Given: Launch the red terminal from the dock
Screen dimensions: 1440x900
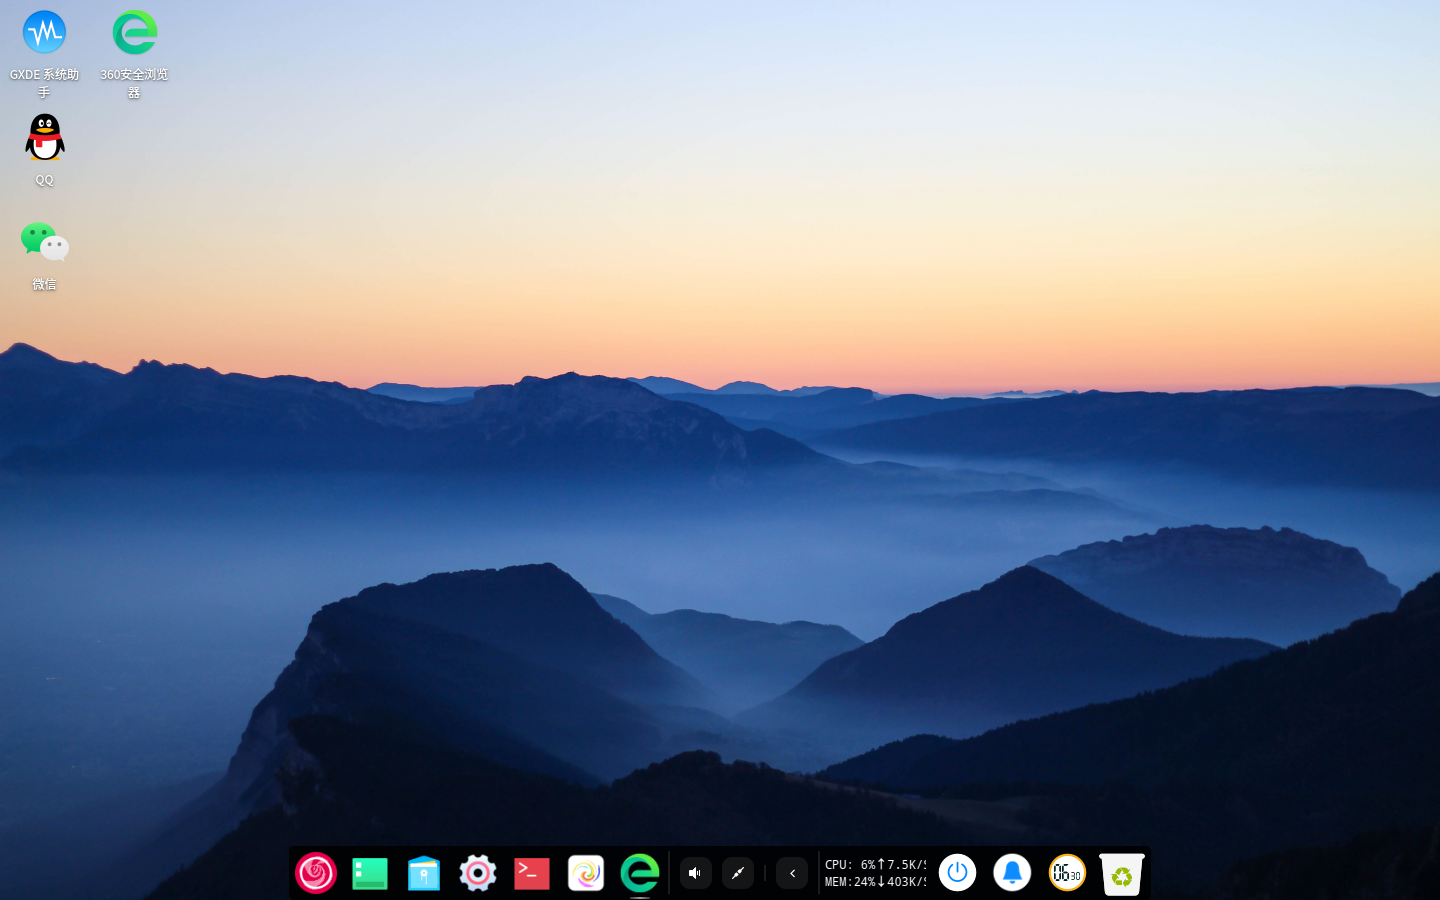Looking at the screenshot, I should 532,873.
